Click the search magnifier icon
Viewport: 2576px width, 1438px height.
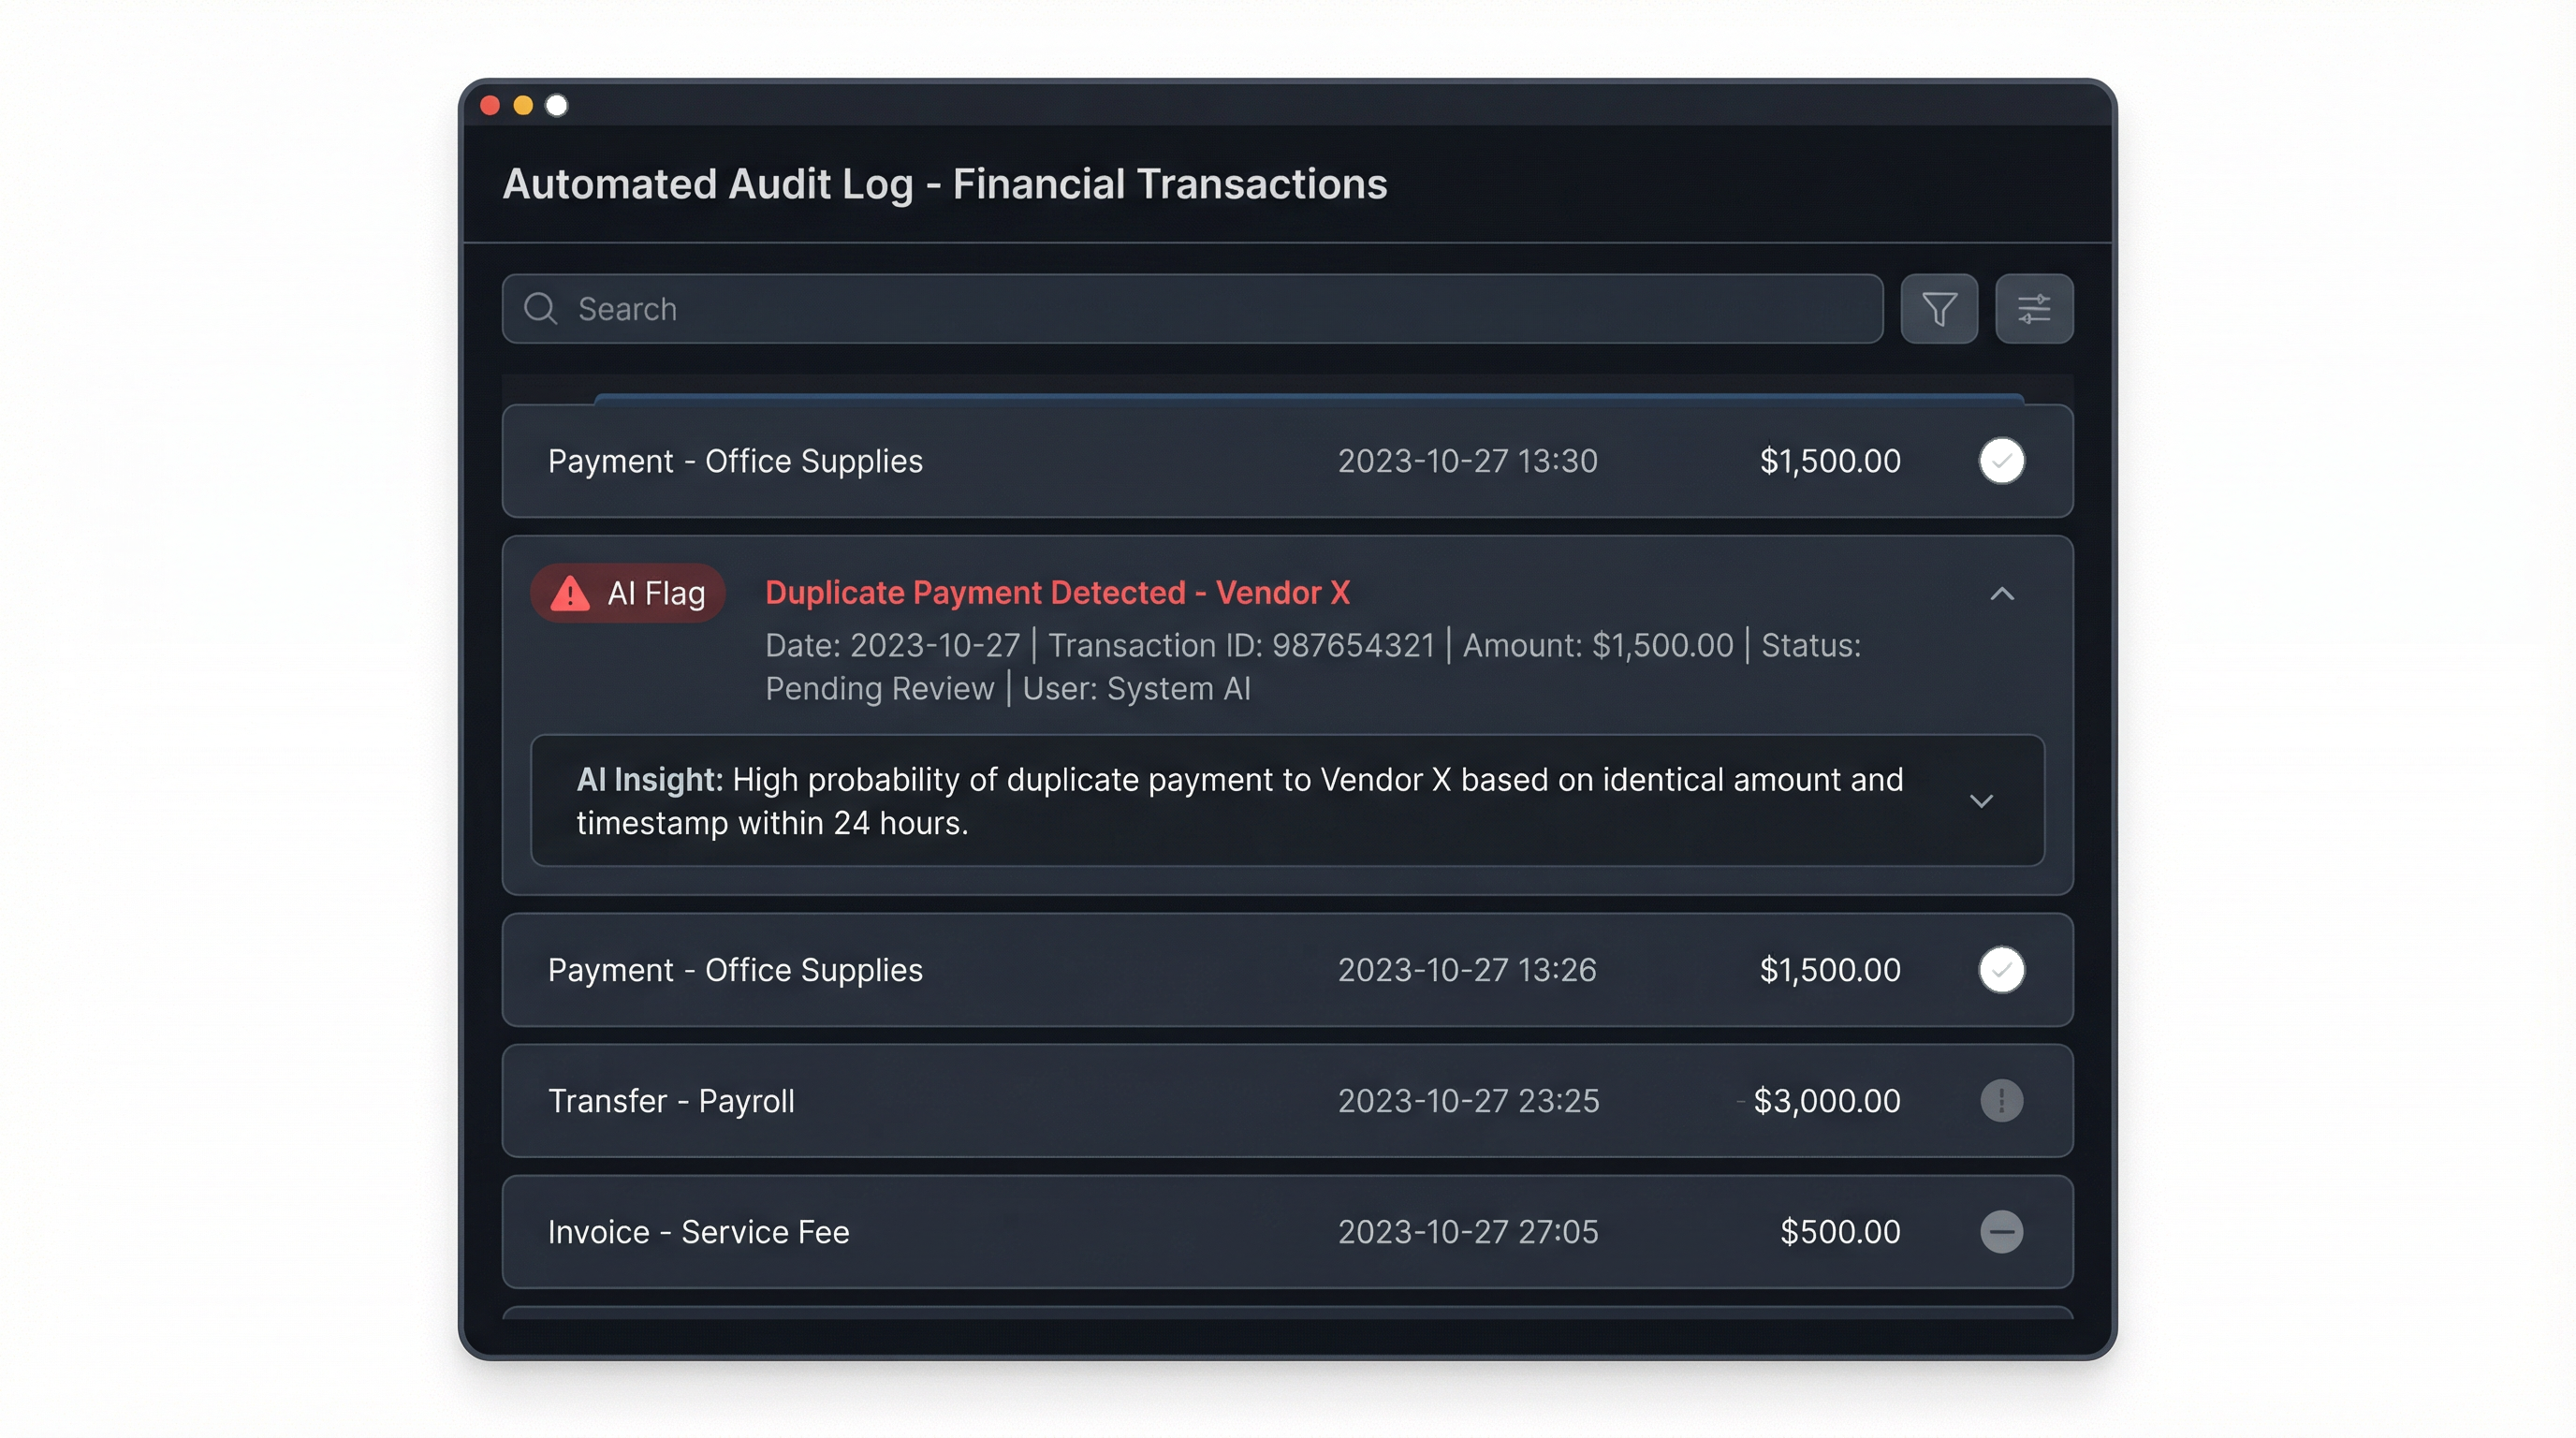click(541, 308)
